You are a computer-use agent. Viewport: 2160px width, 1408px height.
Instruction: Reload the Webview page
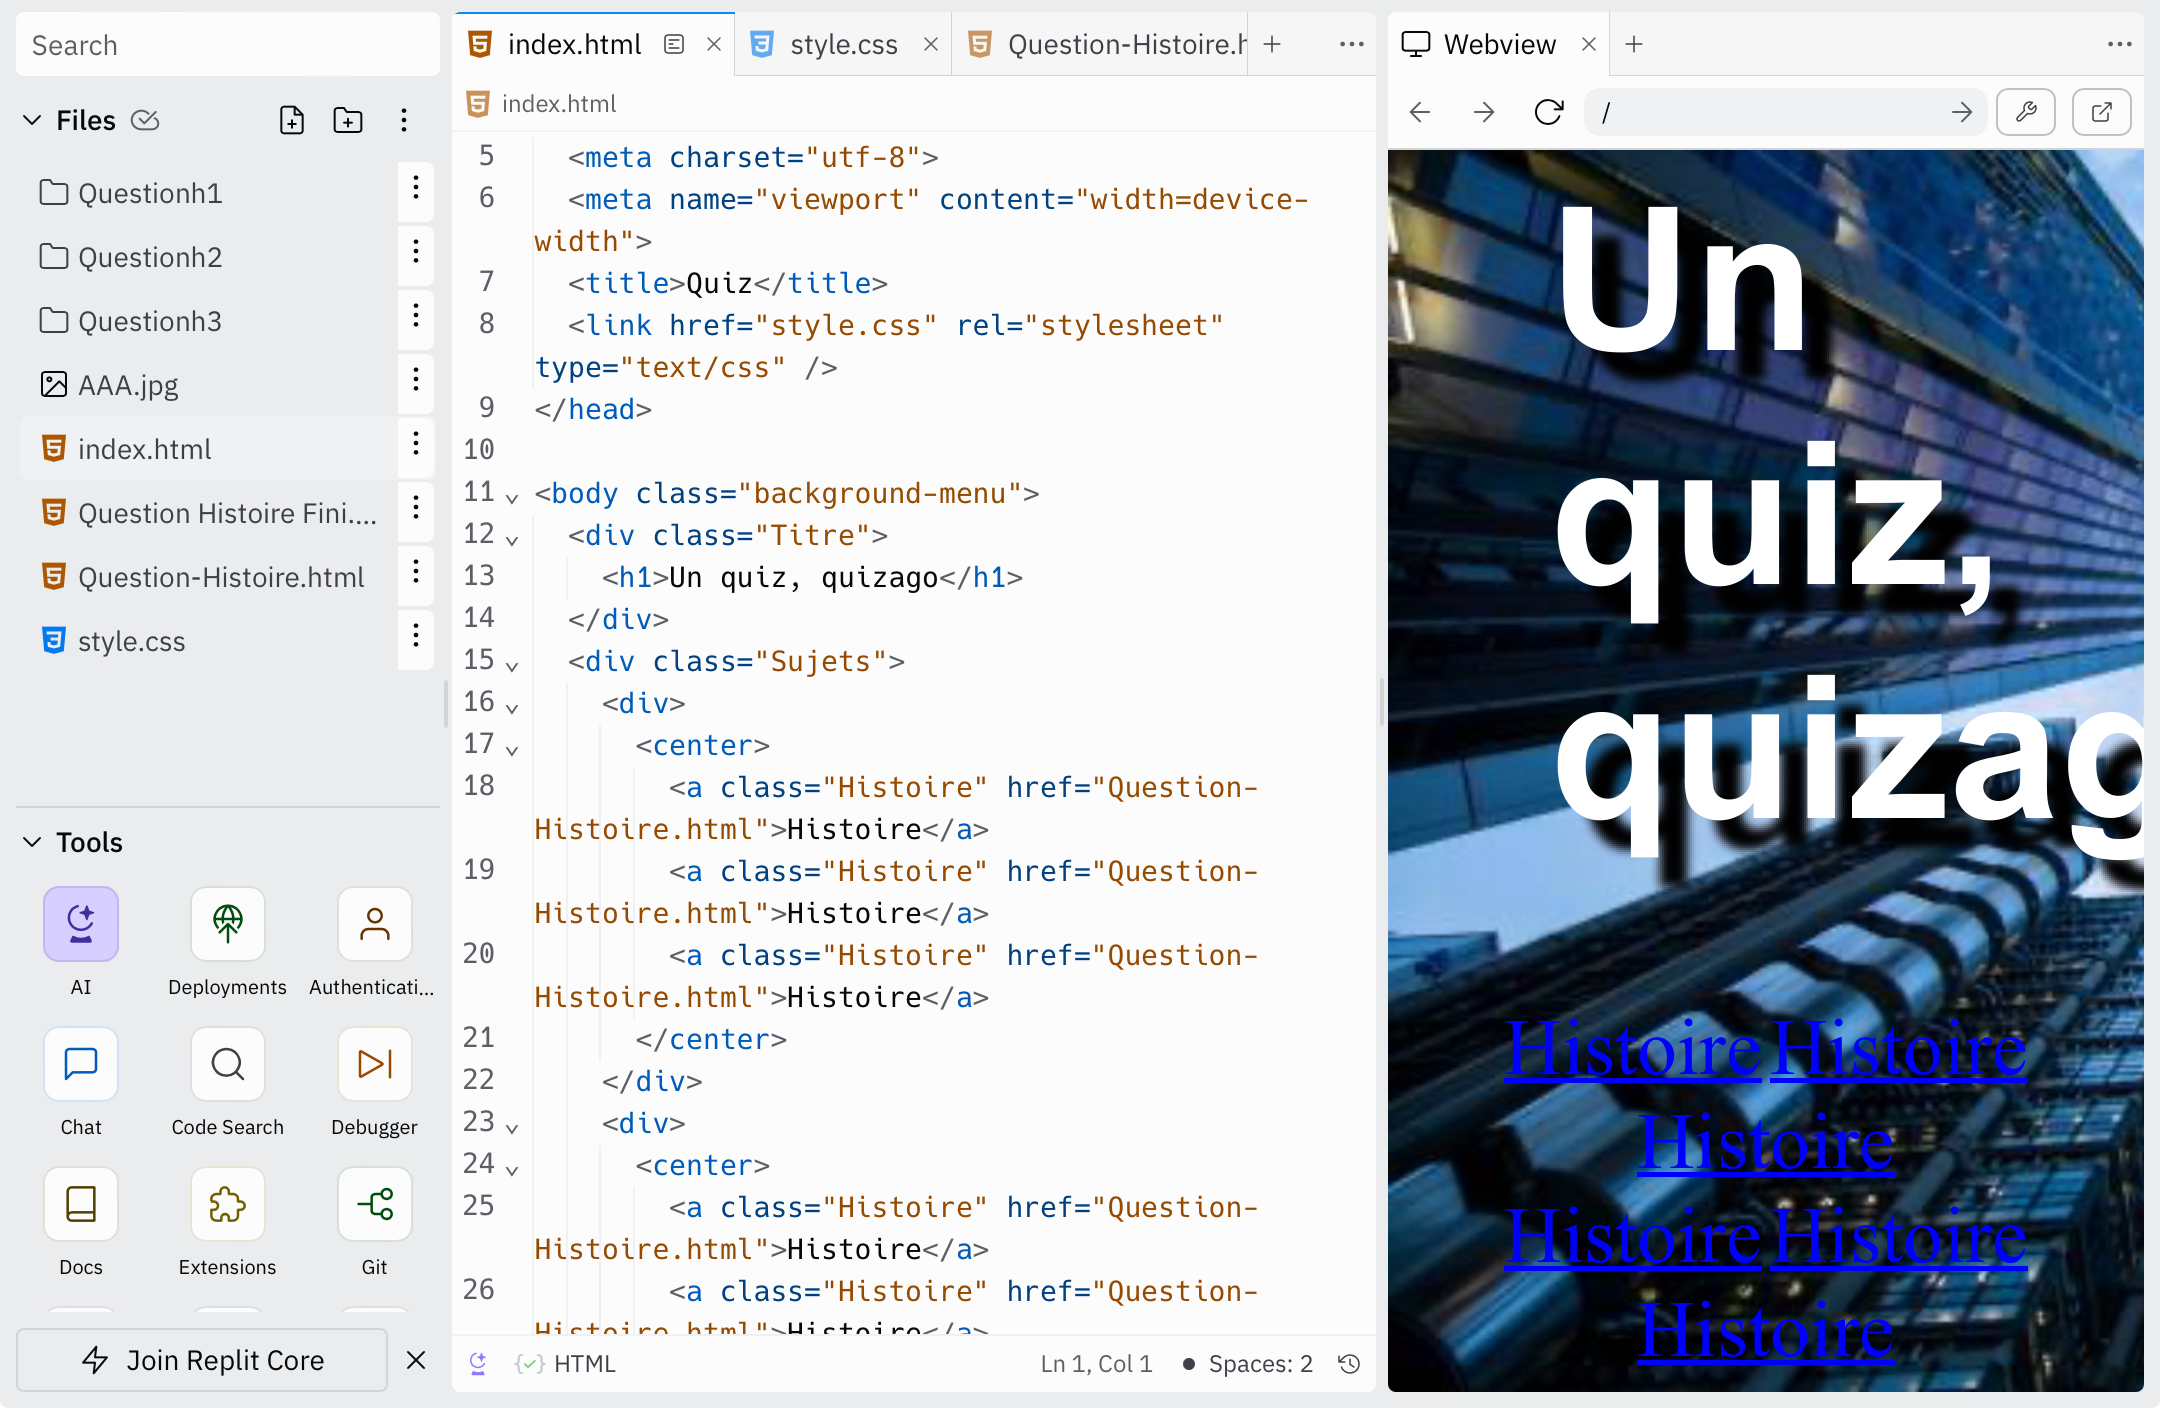[1549, 112]
